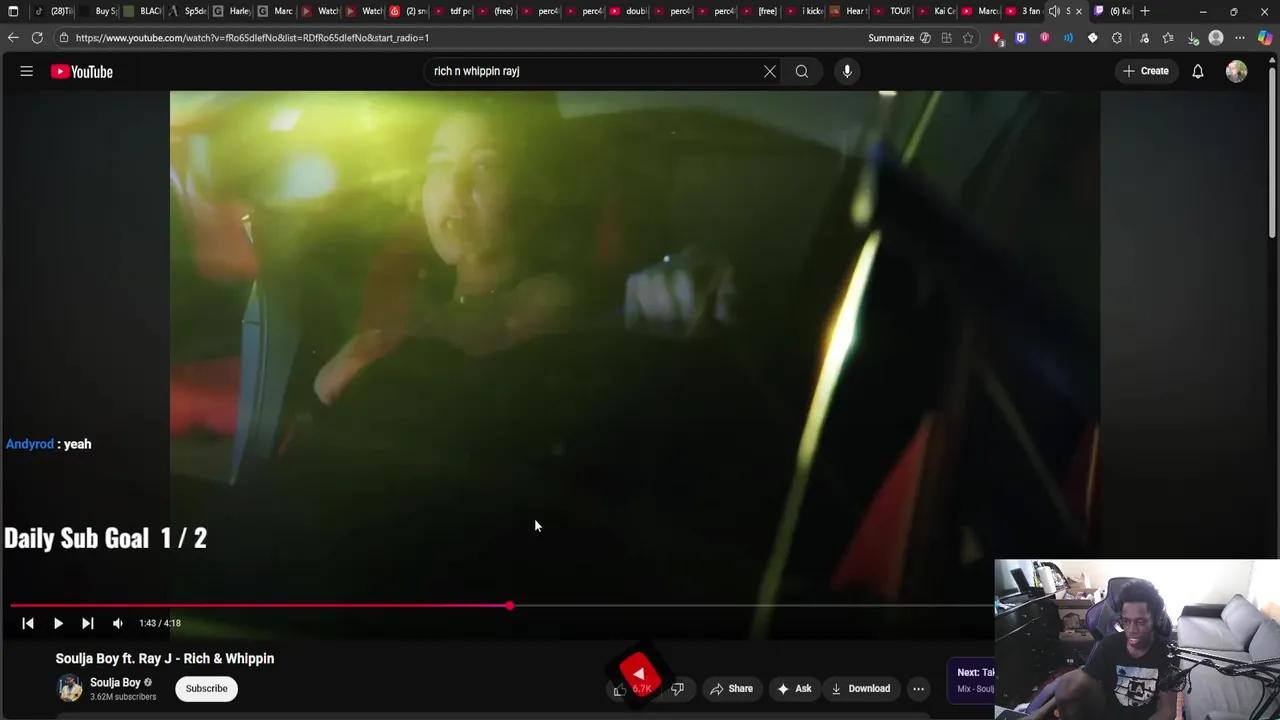This screenshot has height=720, width=1280.
Task: Open the 'Next:' mix playlist panel
Action: [971, 680]
